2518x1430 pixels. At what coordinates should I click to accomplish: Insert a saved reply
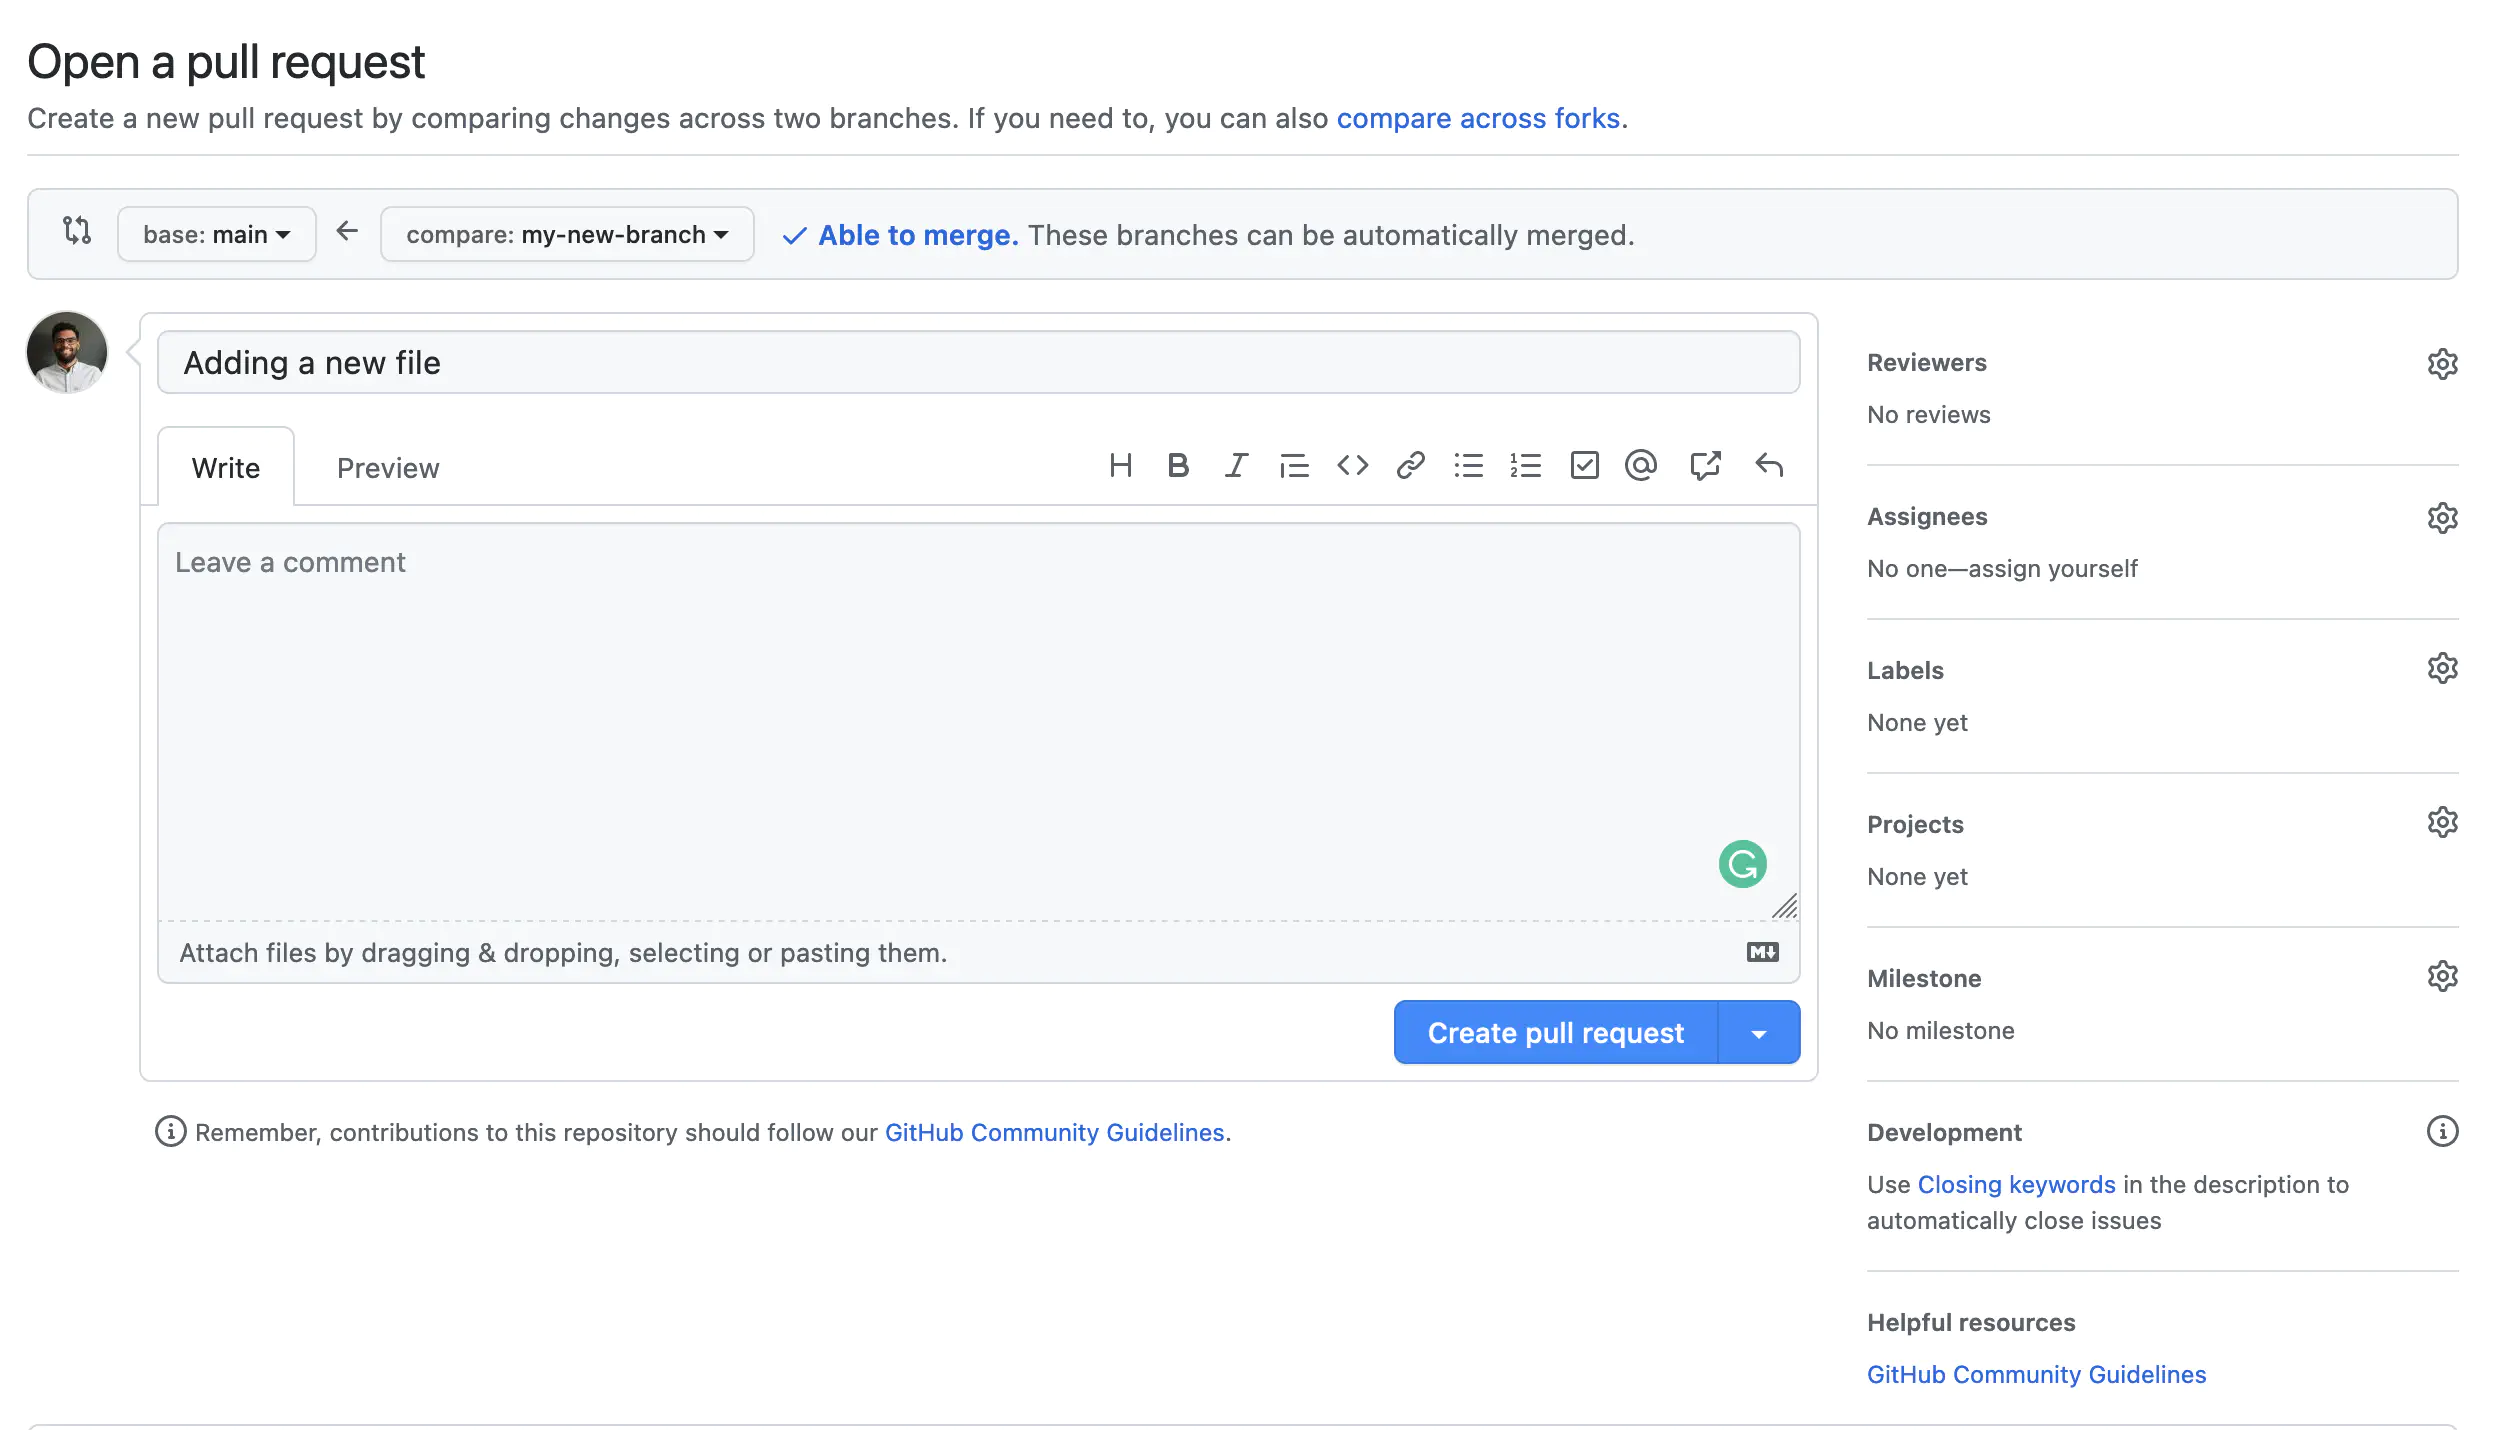coord(1769,466)
